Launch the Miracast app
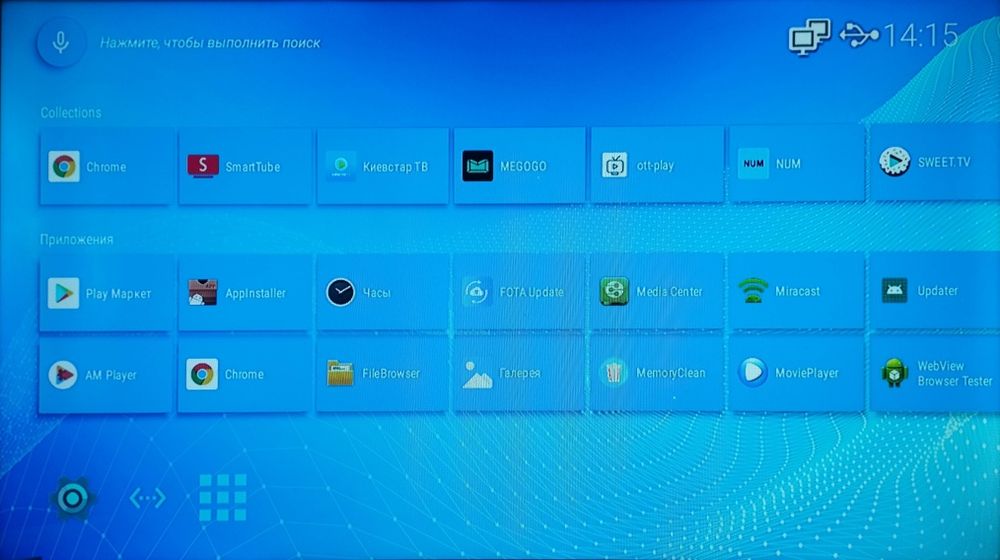The image size is (1000, 560). pyautogui.click(x=797, y=290)
